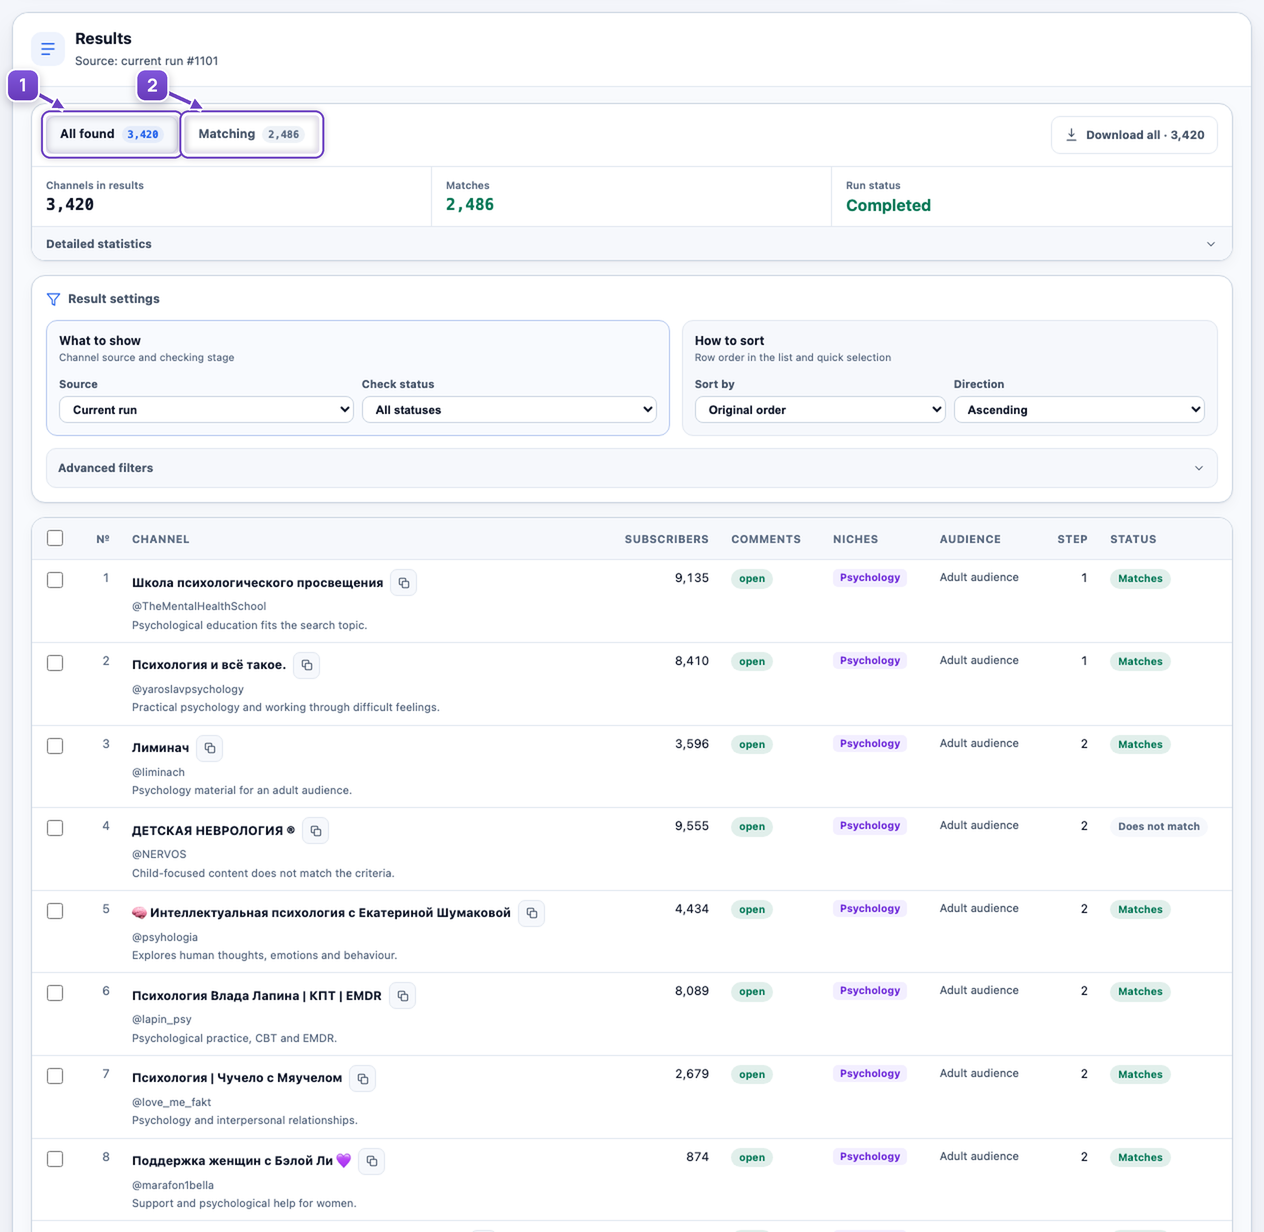This screenshot has height=1232, width=1264.
Task: Copy the Школа психологического просвещения channel name
Action: click(x=404, y=583)
